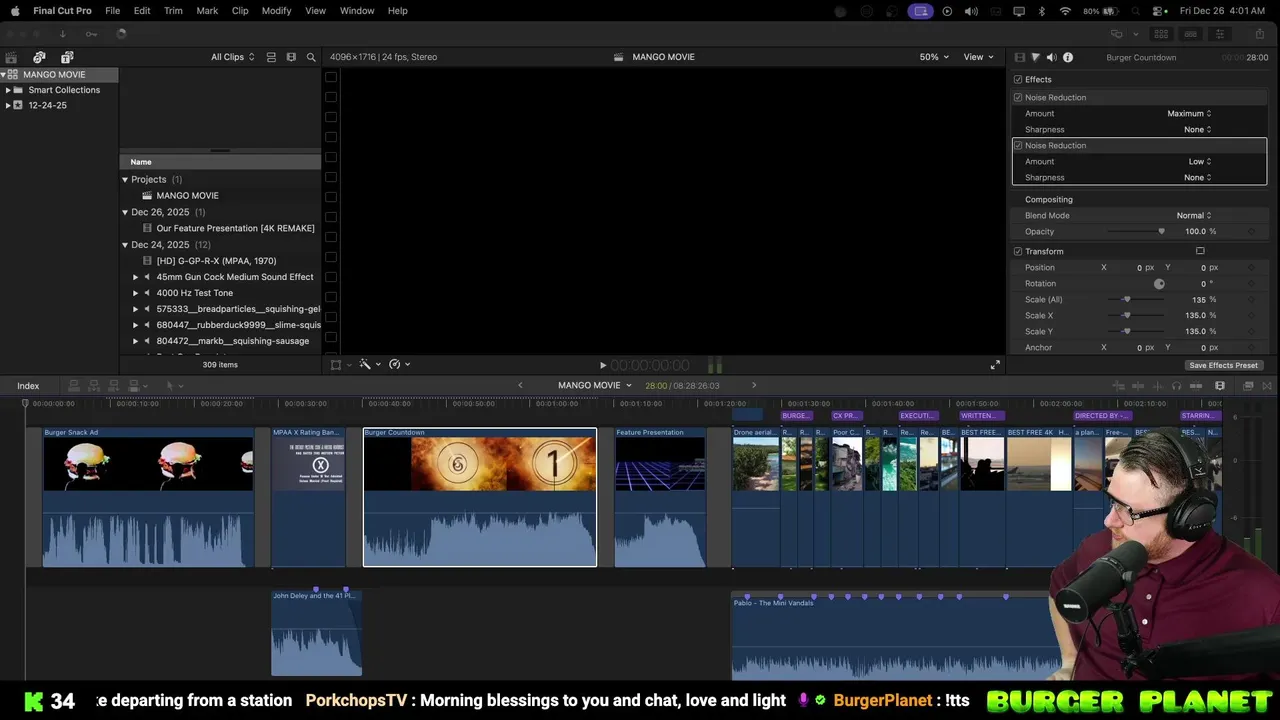Viewport: 1280px width, 720px height.
Task: Open the Blend Mode Normal dropdown
Action: point(1193,215)
